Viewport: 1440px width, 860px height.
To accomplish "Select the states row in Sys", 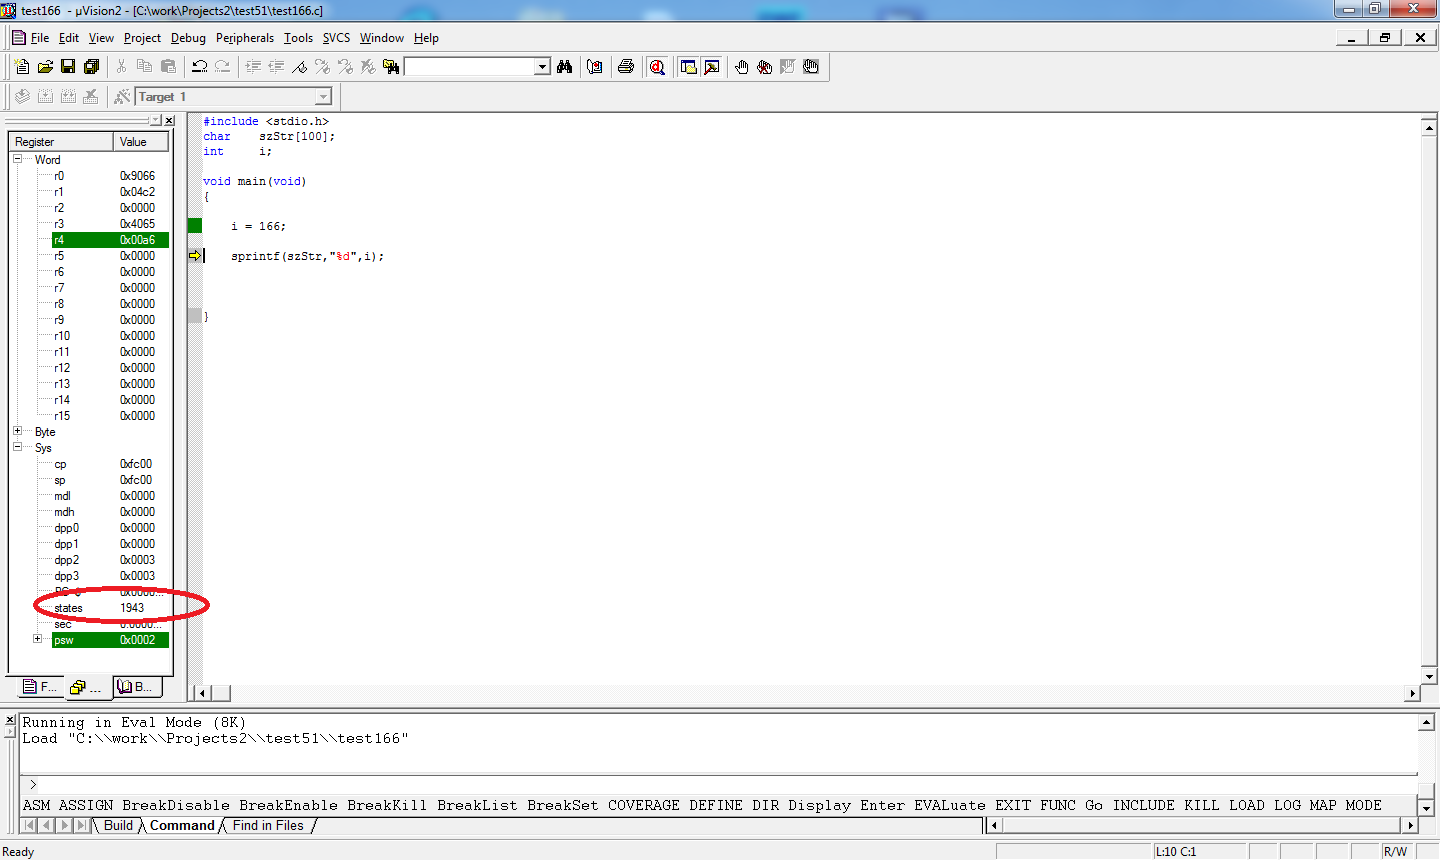I will pos(110,608).
